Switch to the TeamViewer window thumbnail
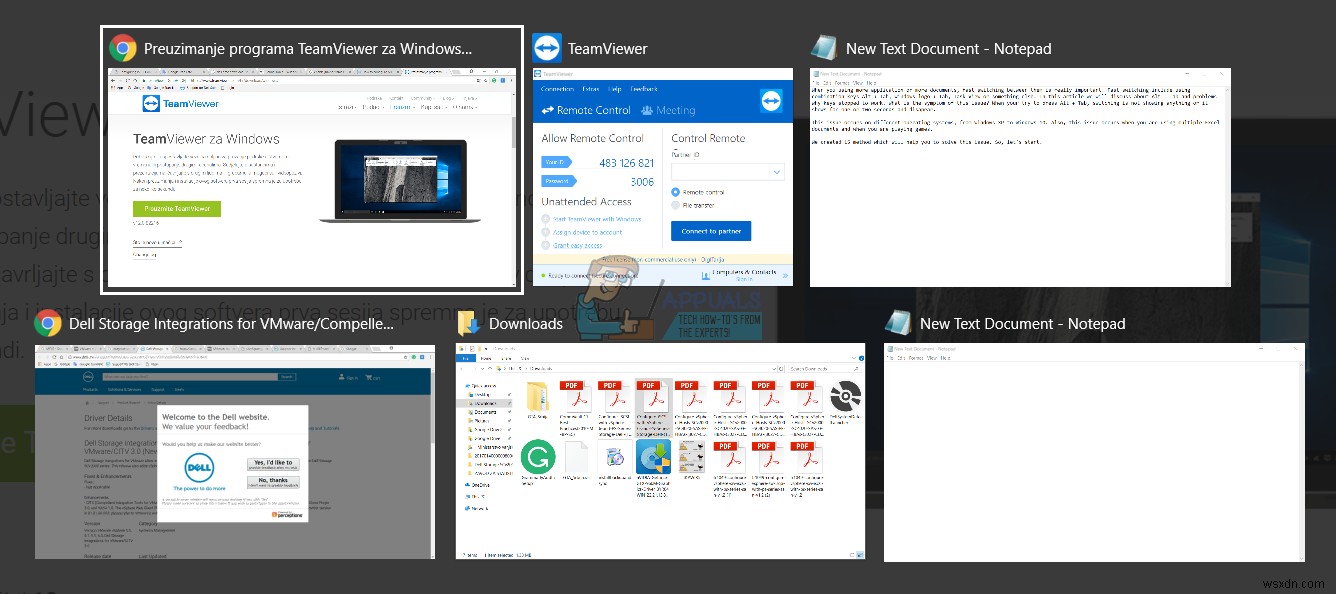The height and width of the screenshot is (594, 1336). click(663, 177)
